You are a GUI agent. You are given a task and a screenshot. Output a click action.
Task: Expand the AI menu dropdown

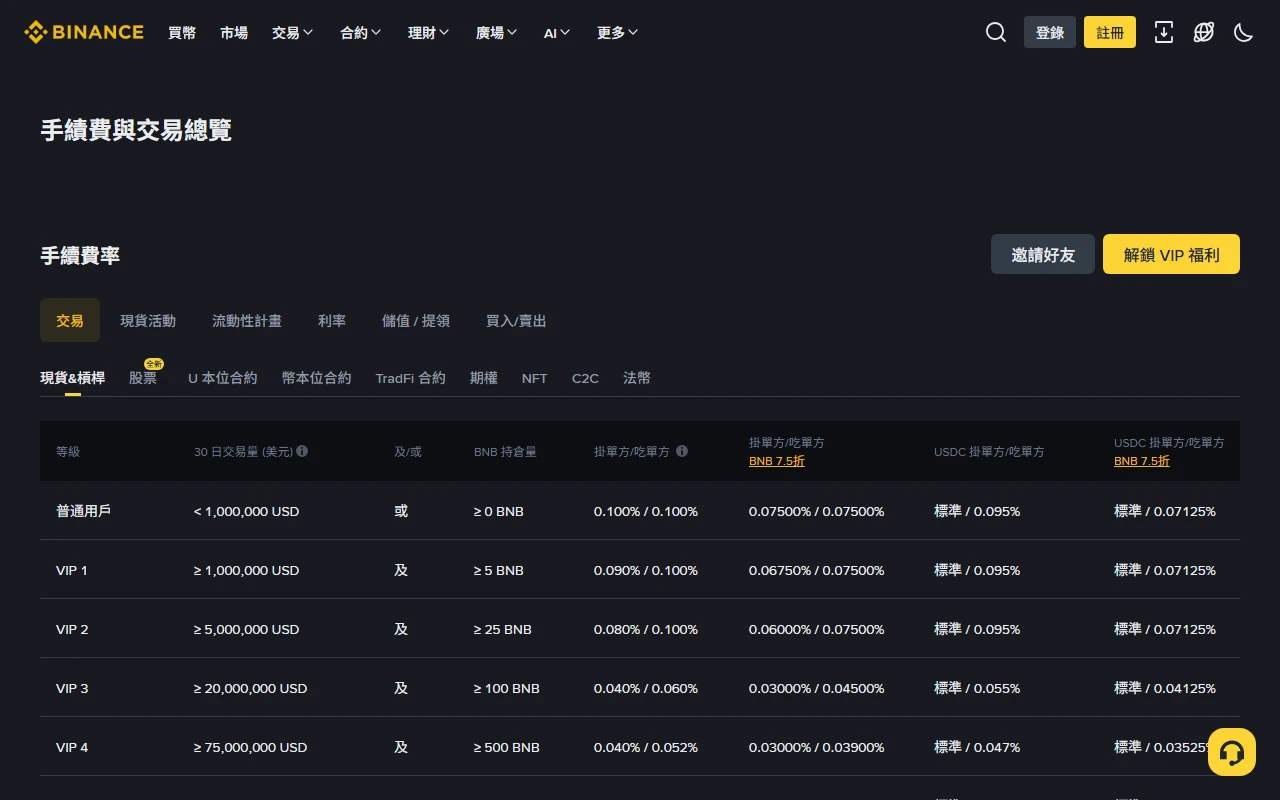(557, 33)
